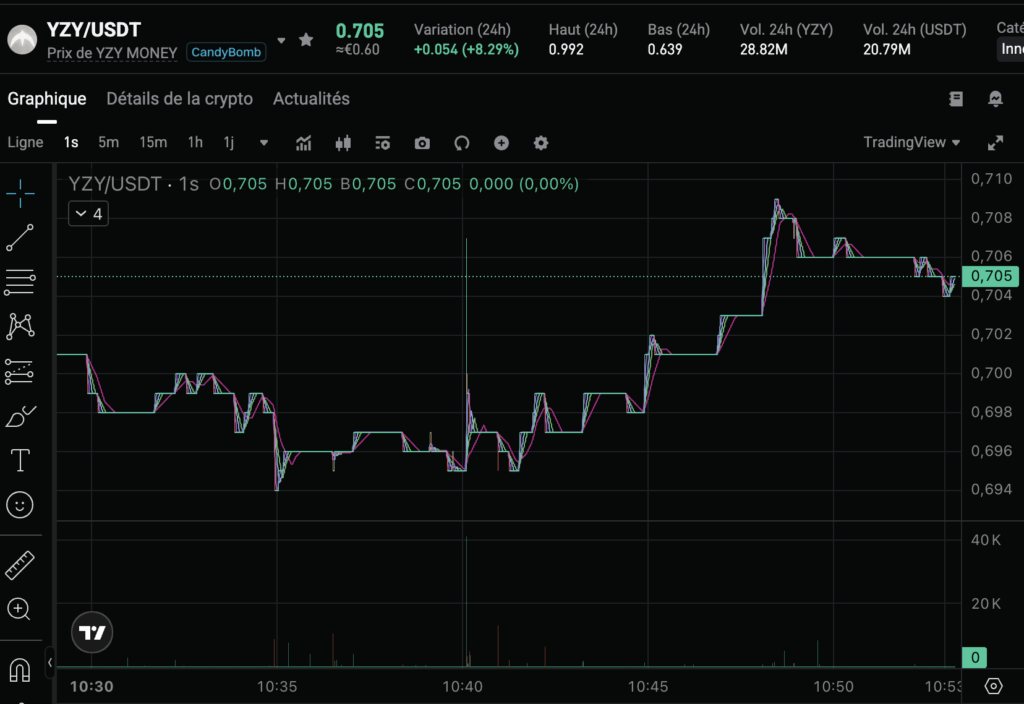Select the XABCD pattern tool
1024x704 pixels.
coord(21,325)
